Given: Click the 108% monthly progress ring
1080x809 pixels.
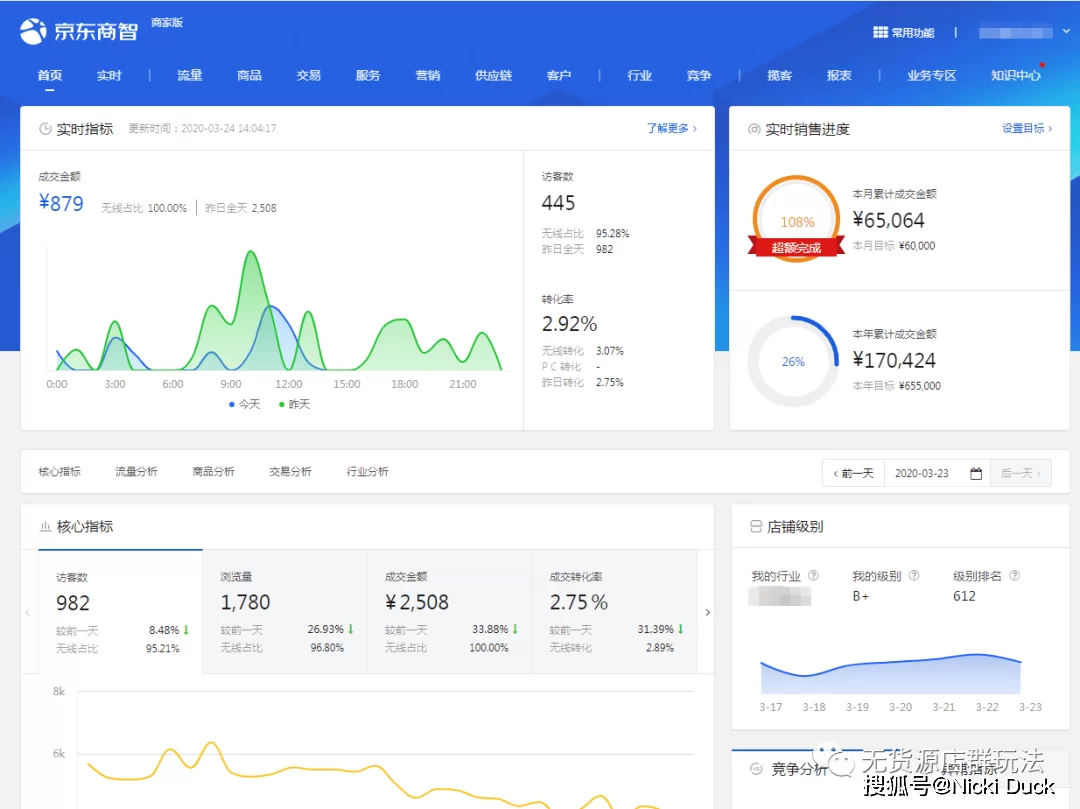Looking at the screenshot, I should coord(797,221).
